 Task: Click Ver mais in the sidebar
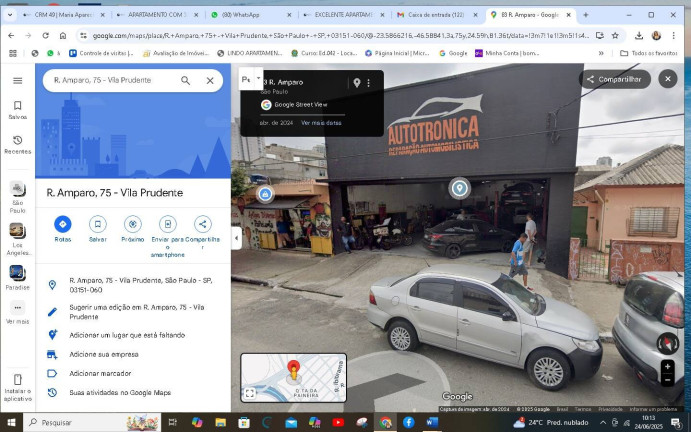pos(18,313)
